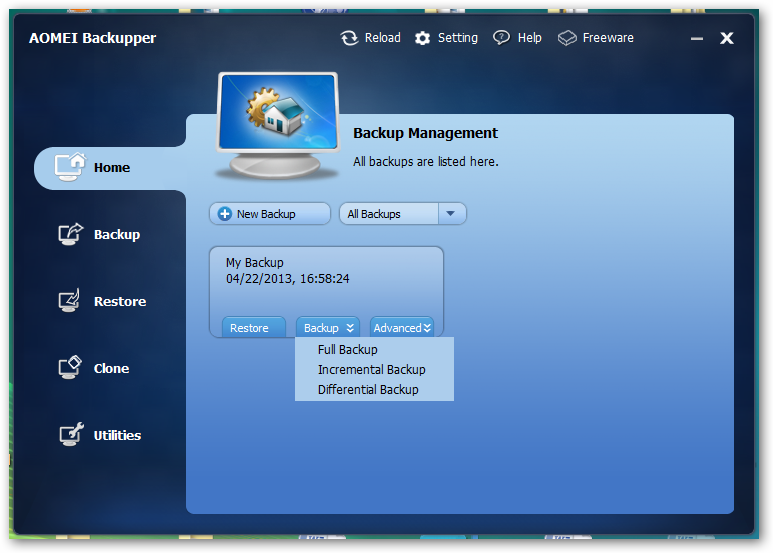This screenshot has width=773, height=553.
Task: Select the My Backup entry title
Action: [254, 263]
